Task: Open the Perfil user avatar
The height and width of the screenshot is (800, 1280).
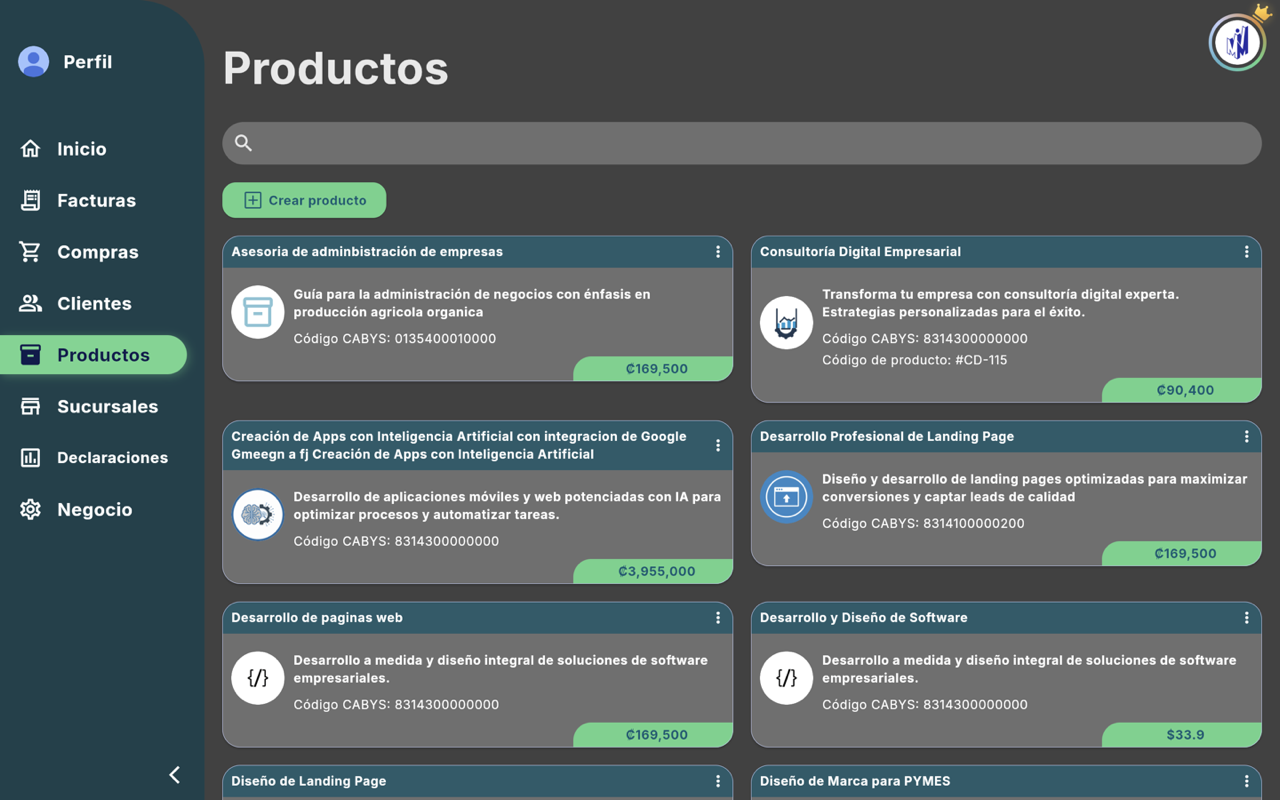Action: (x=33, y=62)
